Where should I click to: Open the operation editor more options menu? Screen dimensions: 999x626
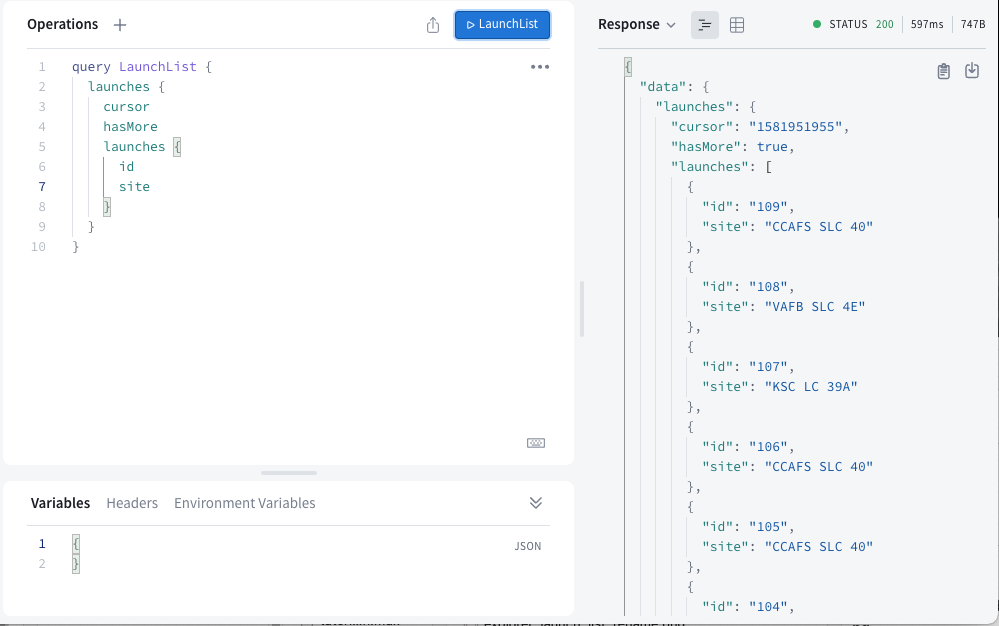coord(540,67)
